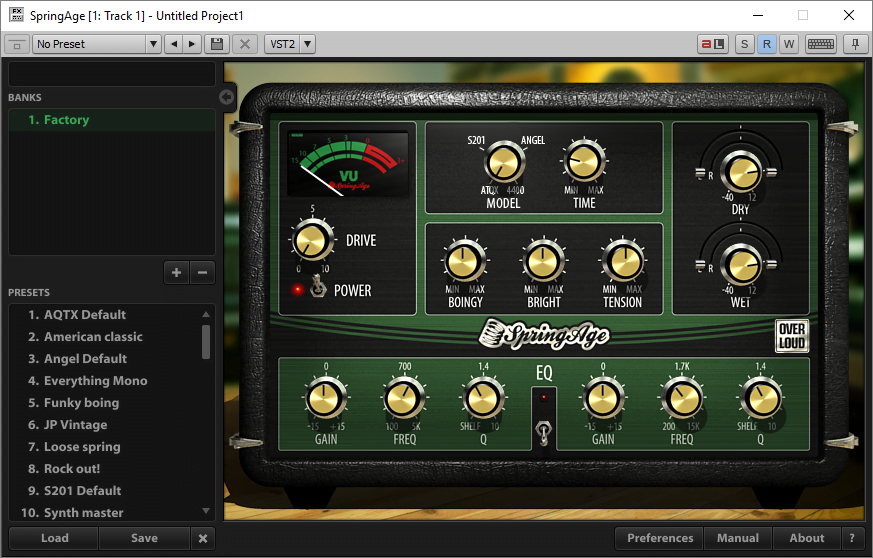Viewport: 873px width, 558px height.
Task: Click the plugin menu icon left of preset box
Action: (x=17, y=45)
